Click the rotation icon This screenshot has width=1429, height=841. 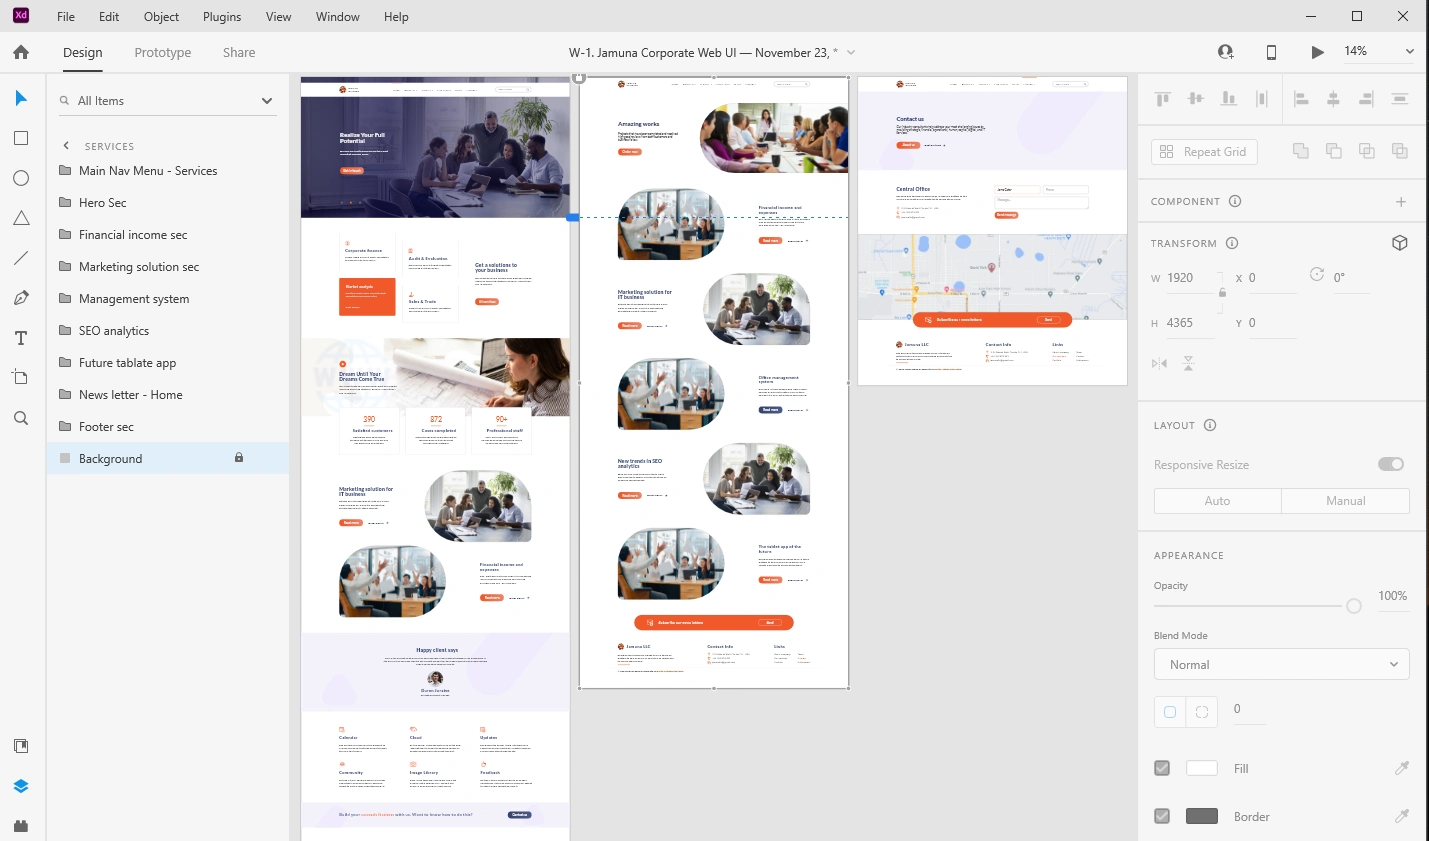pyautogui.click(x=1317, y=275)
